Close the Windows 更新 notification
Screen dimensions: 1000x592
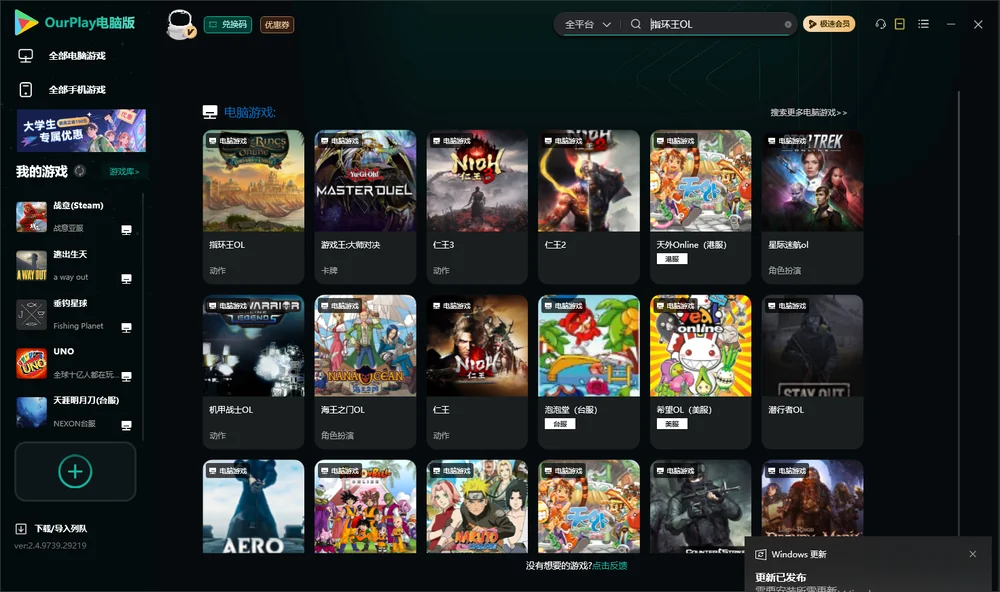pyautogui.click(x=973, y=554)
